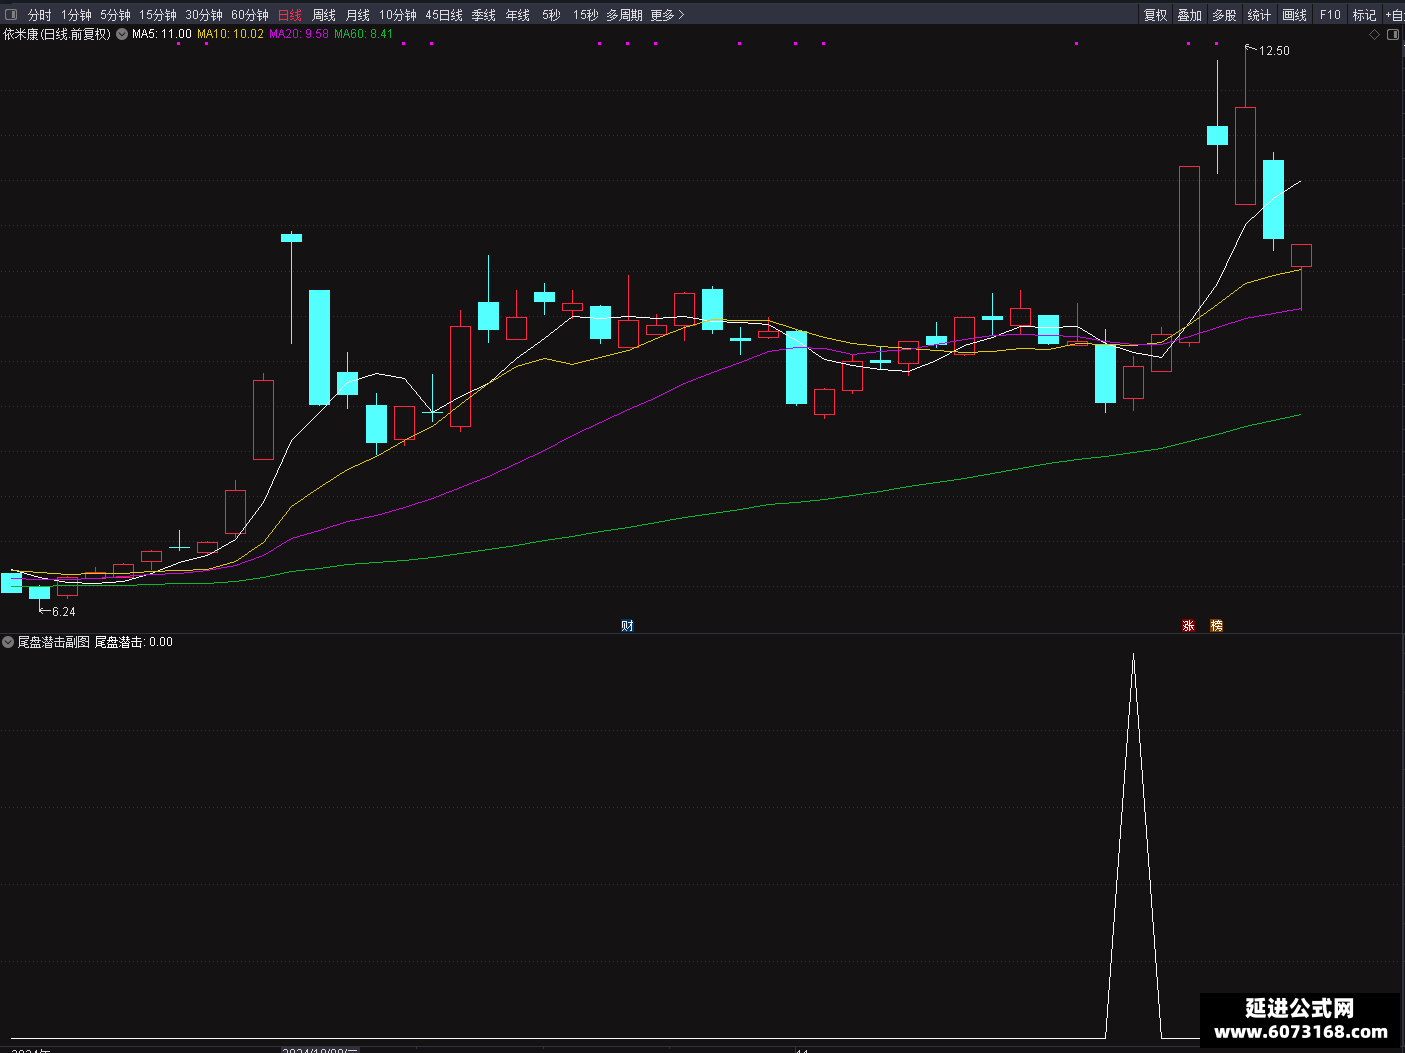The width and height of the screenshot is (1405, 1053).
Task: Switch to the 周线 weekly tab
Action: 324,15
